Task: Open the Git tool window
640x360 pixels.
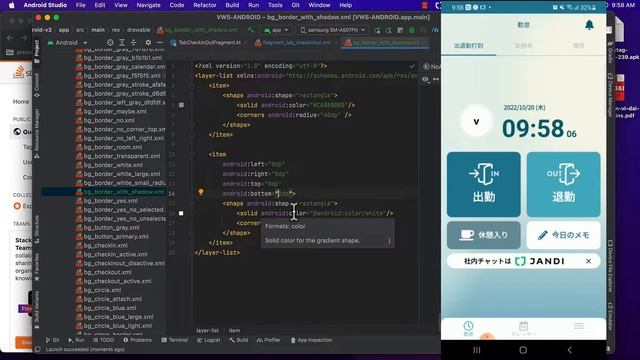Action: 53,340
